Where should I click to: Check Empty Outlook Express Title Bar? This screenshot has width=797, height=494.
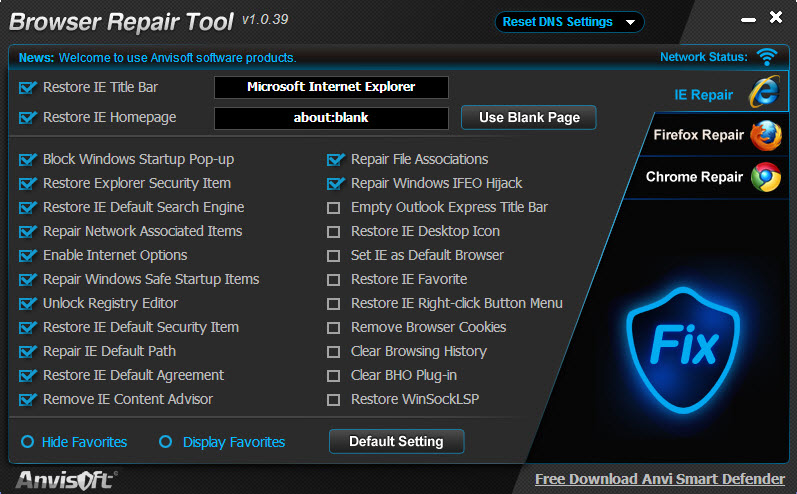coord(333,208)
